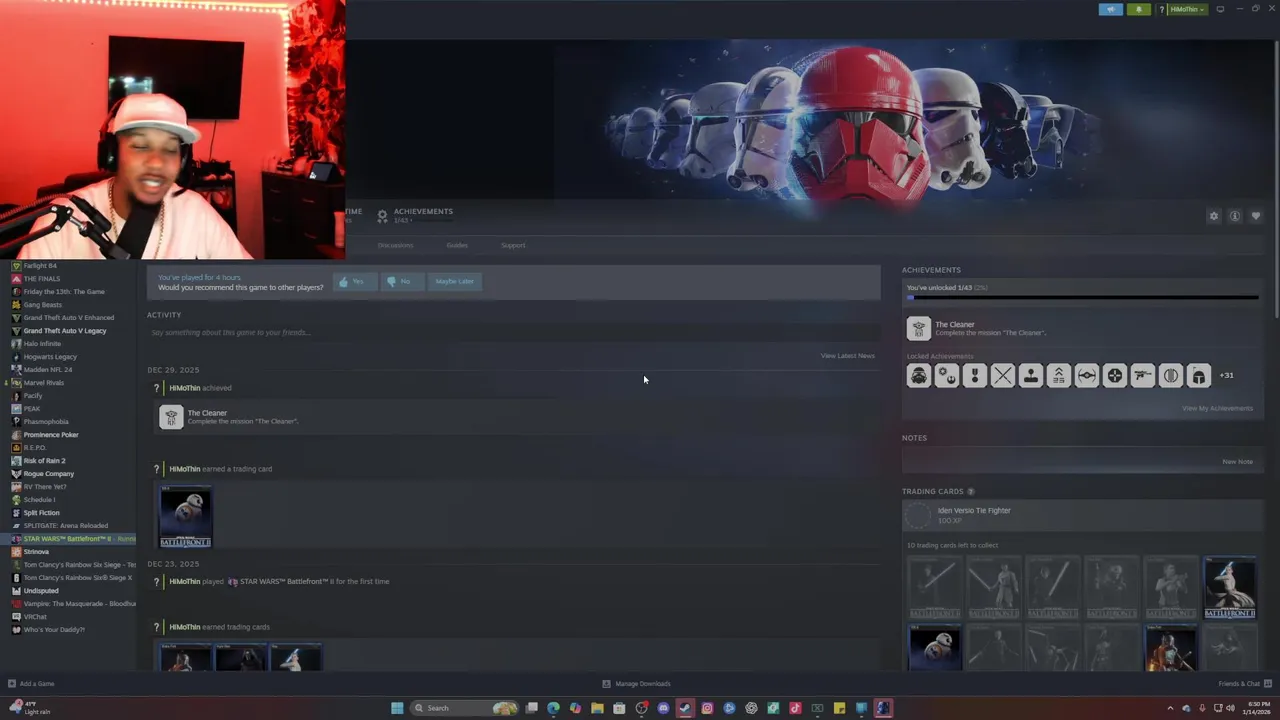This screenshot has width=1280, height=720.
Task: Open File Explorer from the taskbar
Action: [597, 708]
